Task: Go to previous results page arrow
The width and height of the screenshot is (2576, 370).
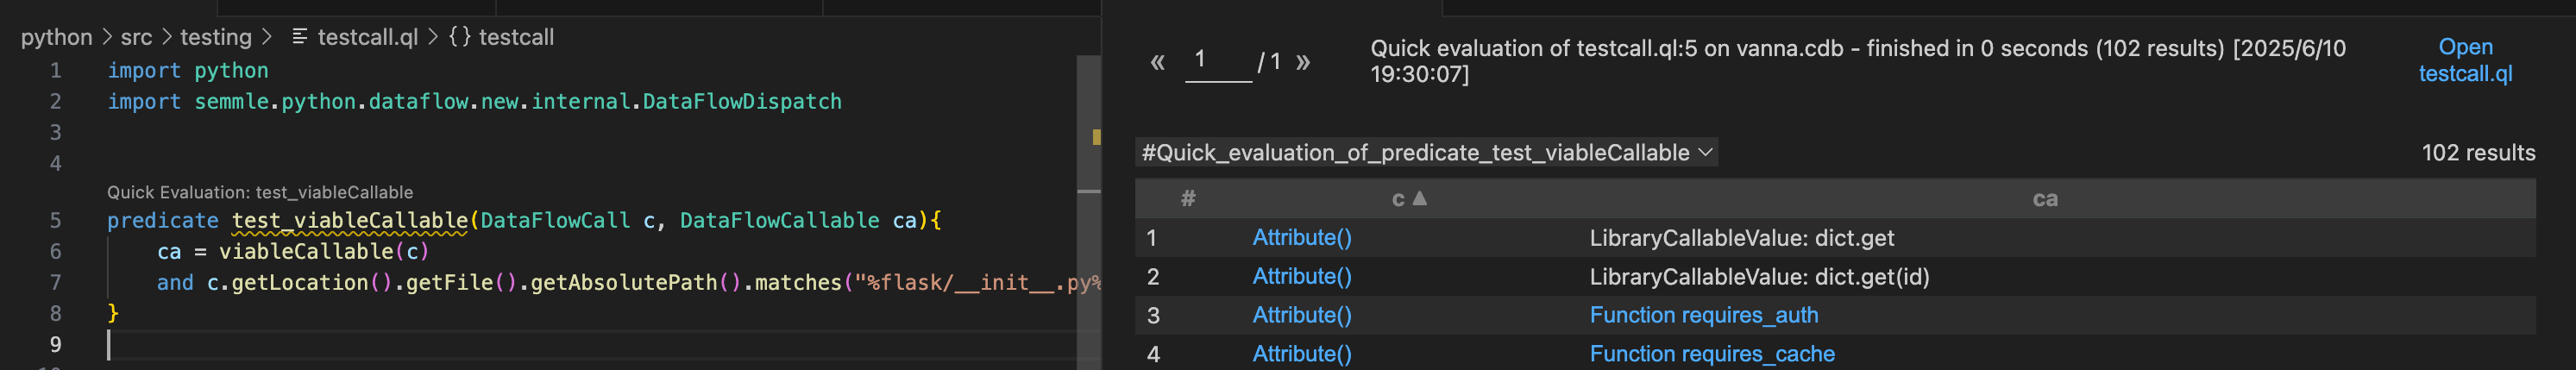Action: [x=1157, y=62]
